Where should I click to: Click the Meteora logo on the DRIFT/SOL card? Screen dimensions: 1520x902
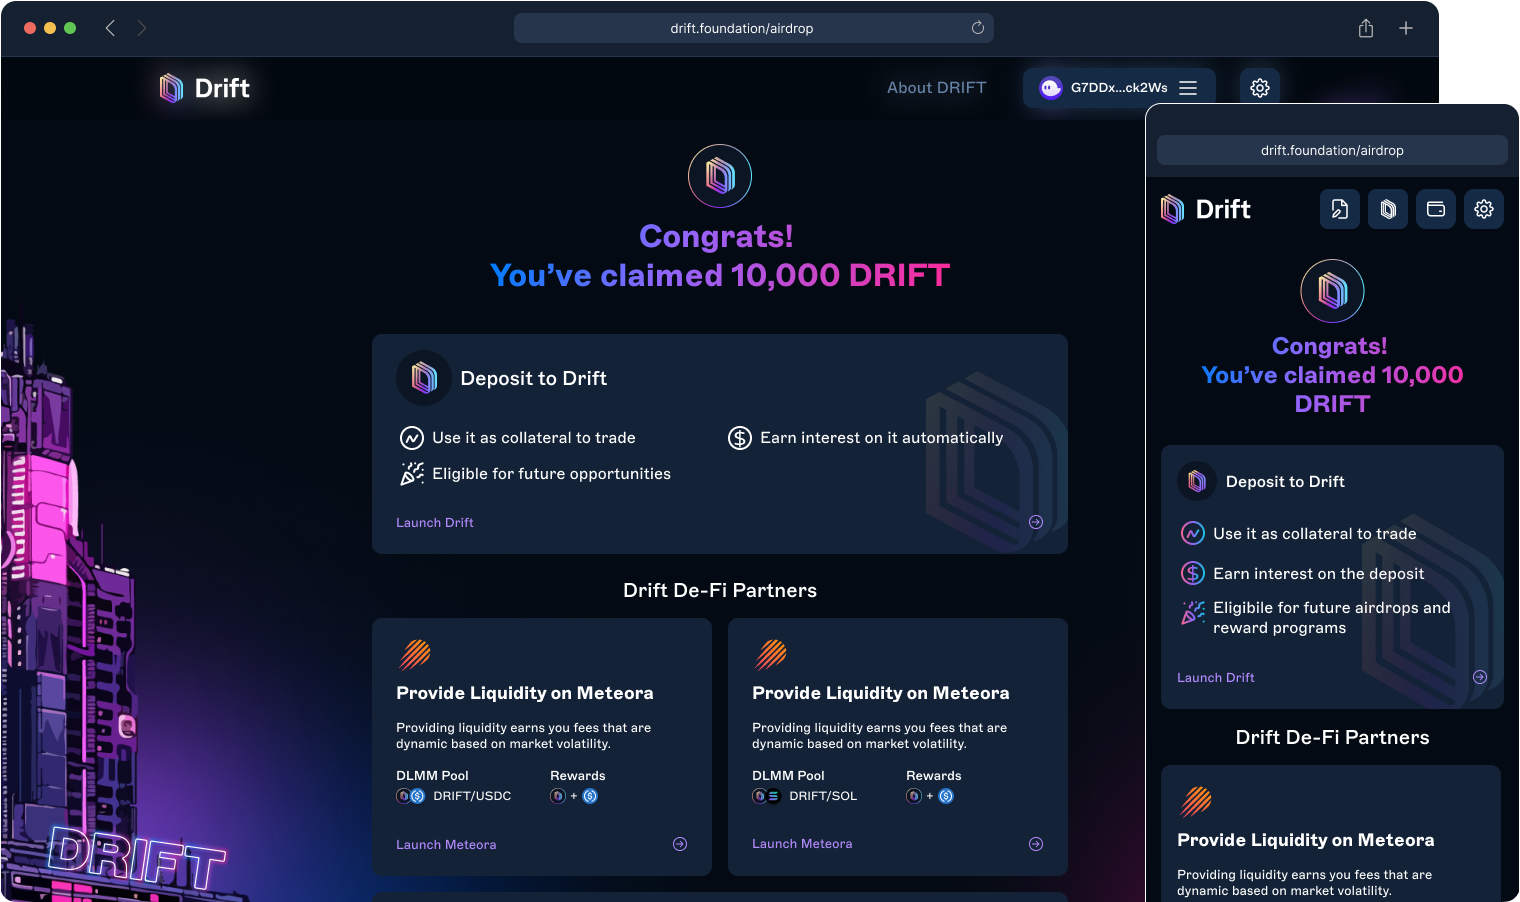pos(771,655)
